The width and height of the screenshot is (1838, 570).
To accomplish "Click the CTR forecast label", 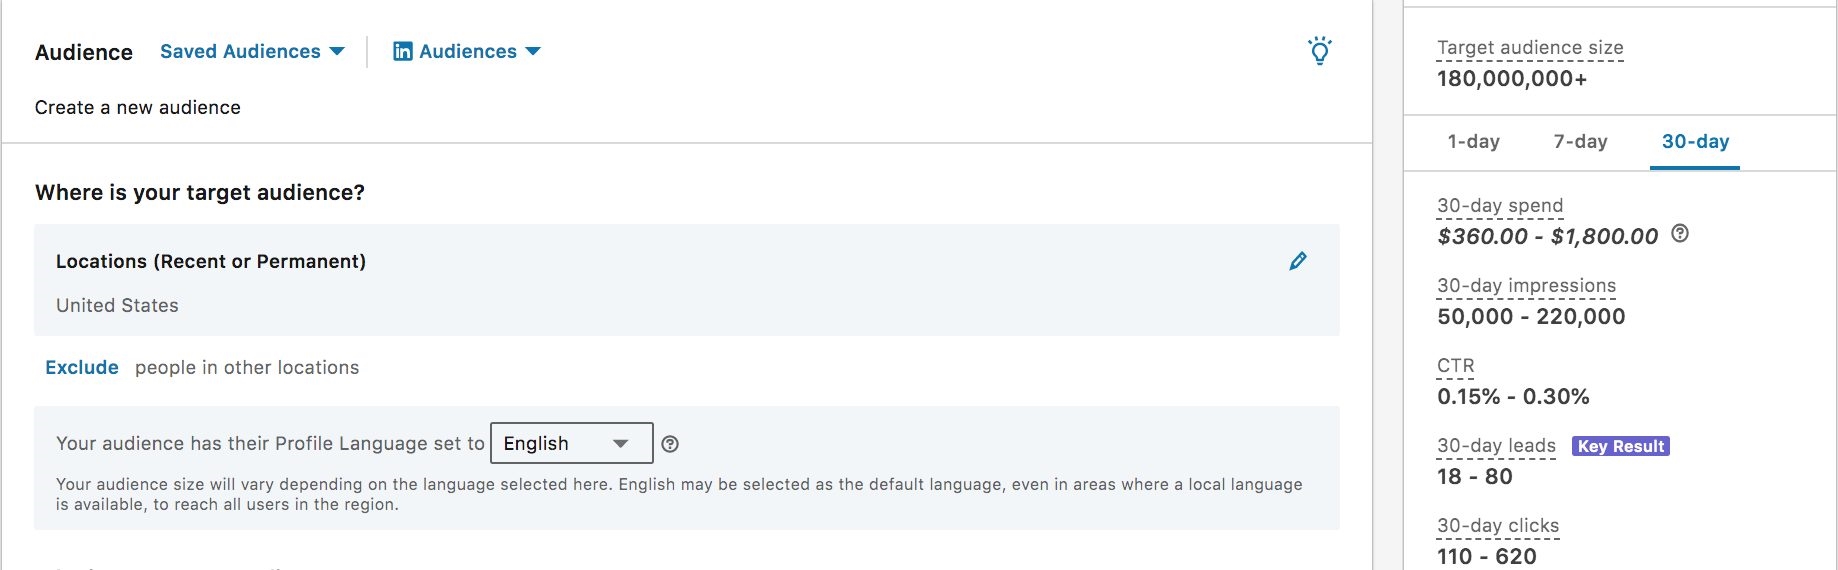I will point(1455,366).
